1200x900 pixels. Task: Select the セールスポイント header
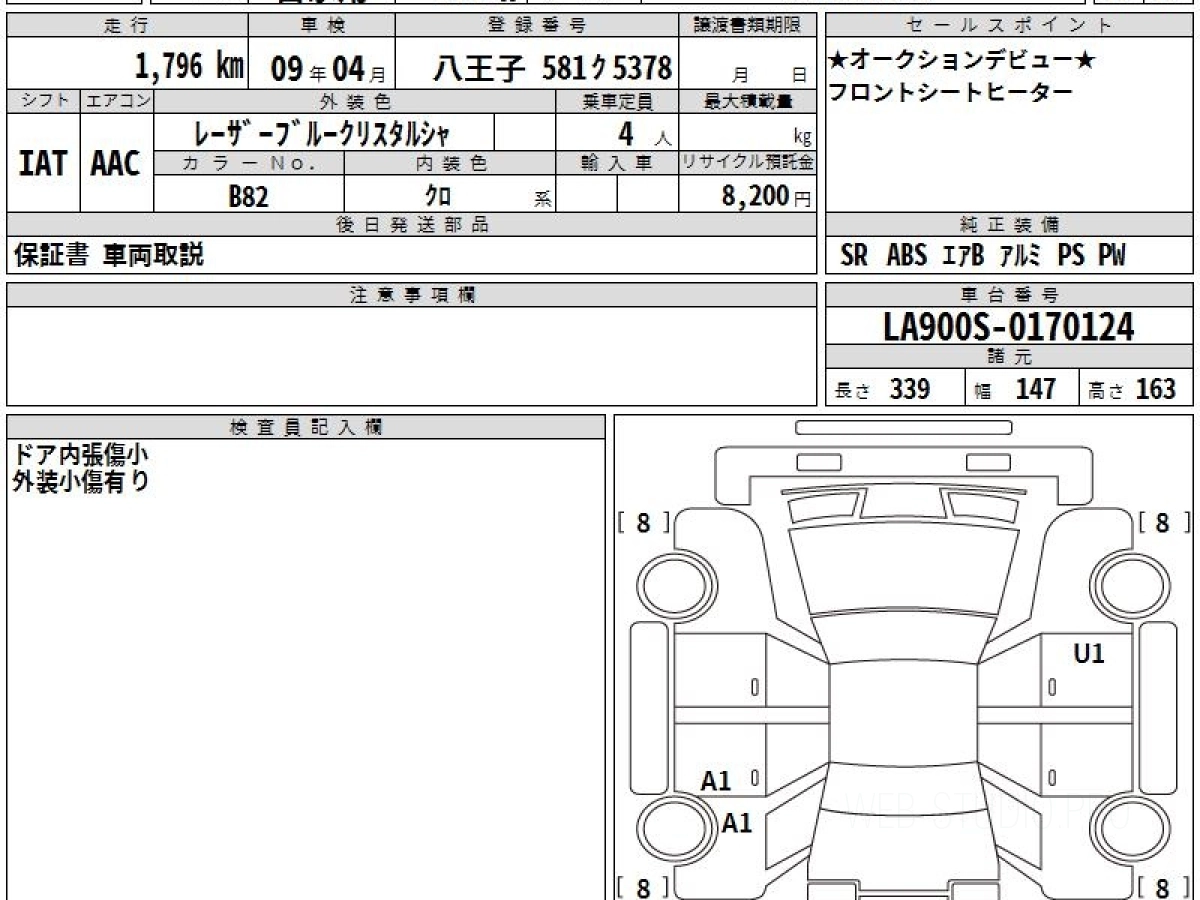coord(1009,25)
